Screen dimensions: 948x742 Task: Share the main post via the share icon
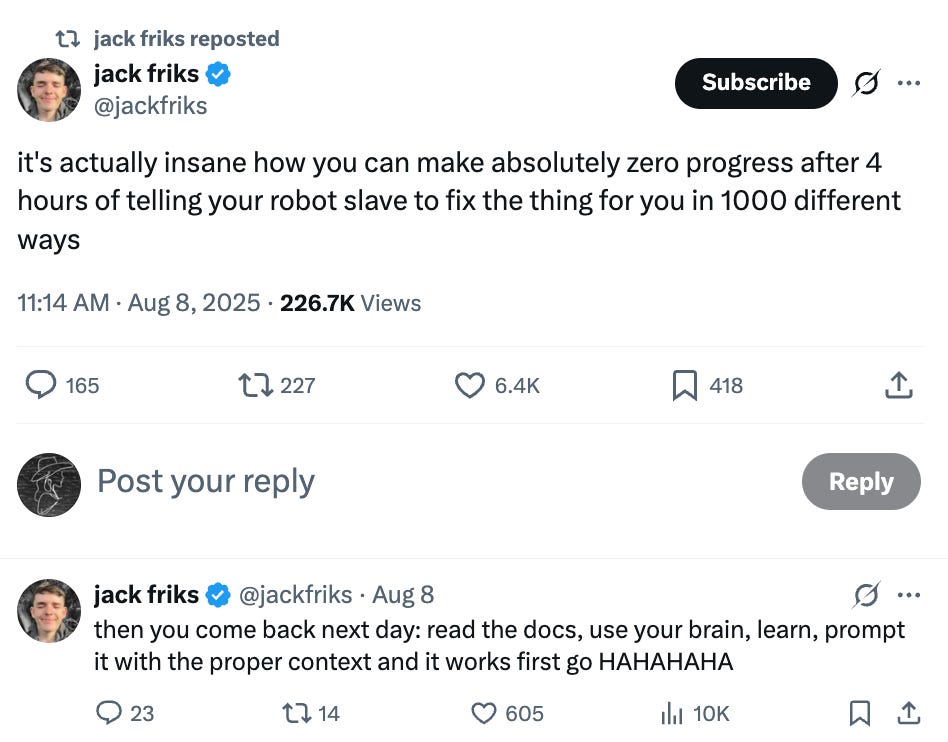pos(899,385)
